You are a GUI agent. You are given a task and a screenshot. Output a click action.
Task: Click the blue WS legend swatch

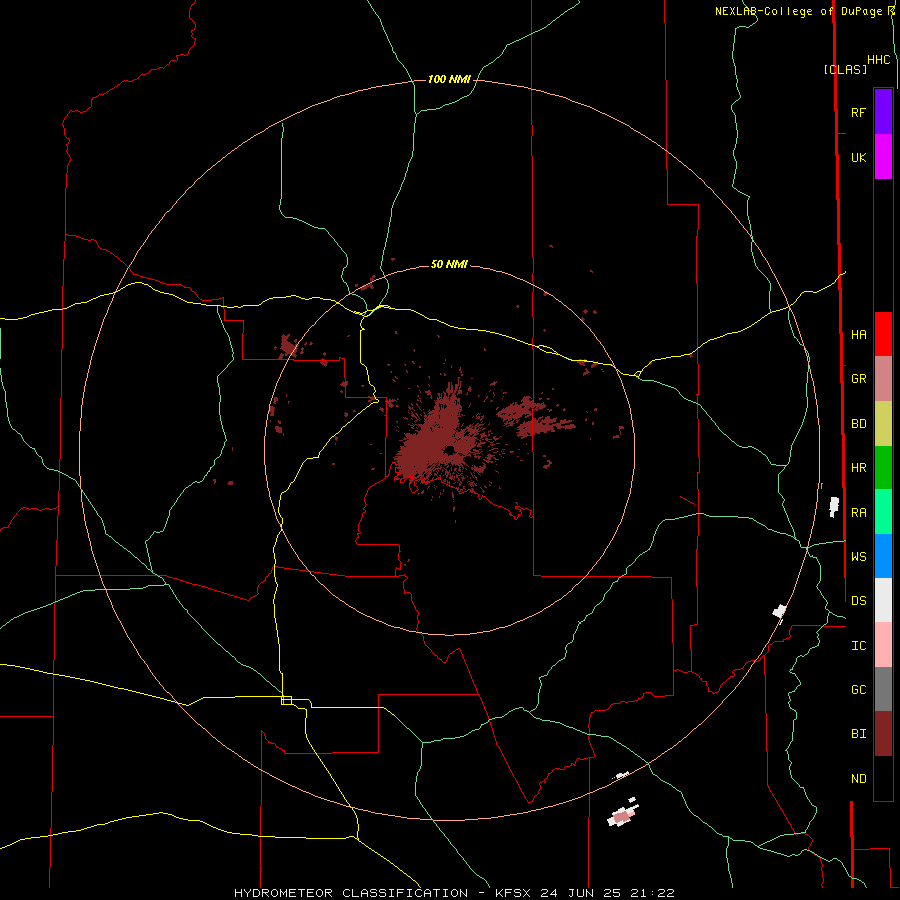coord(883,556)
